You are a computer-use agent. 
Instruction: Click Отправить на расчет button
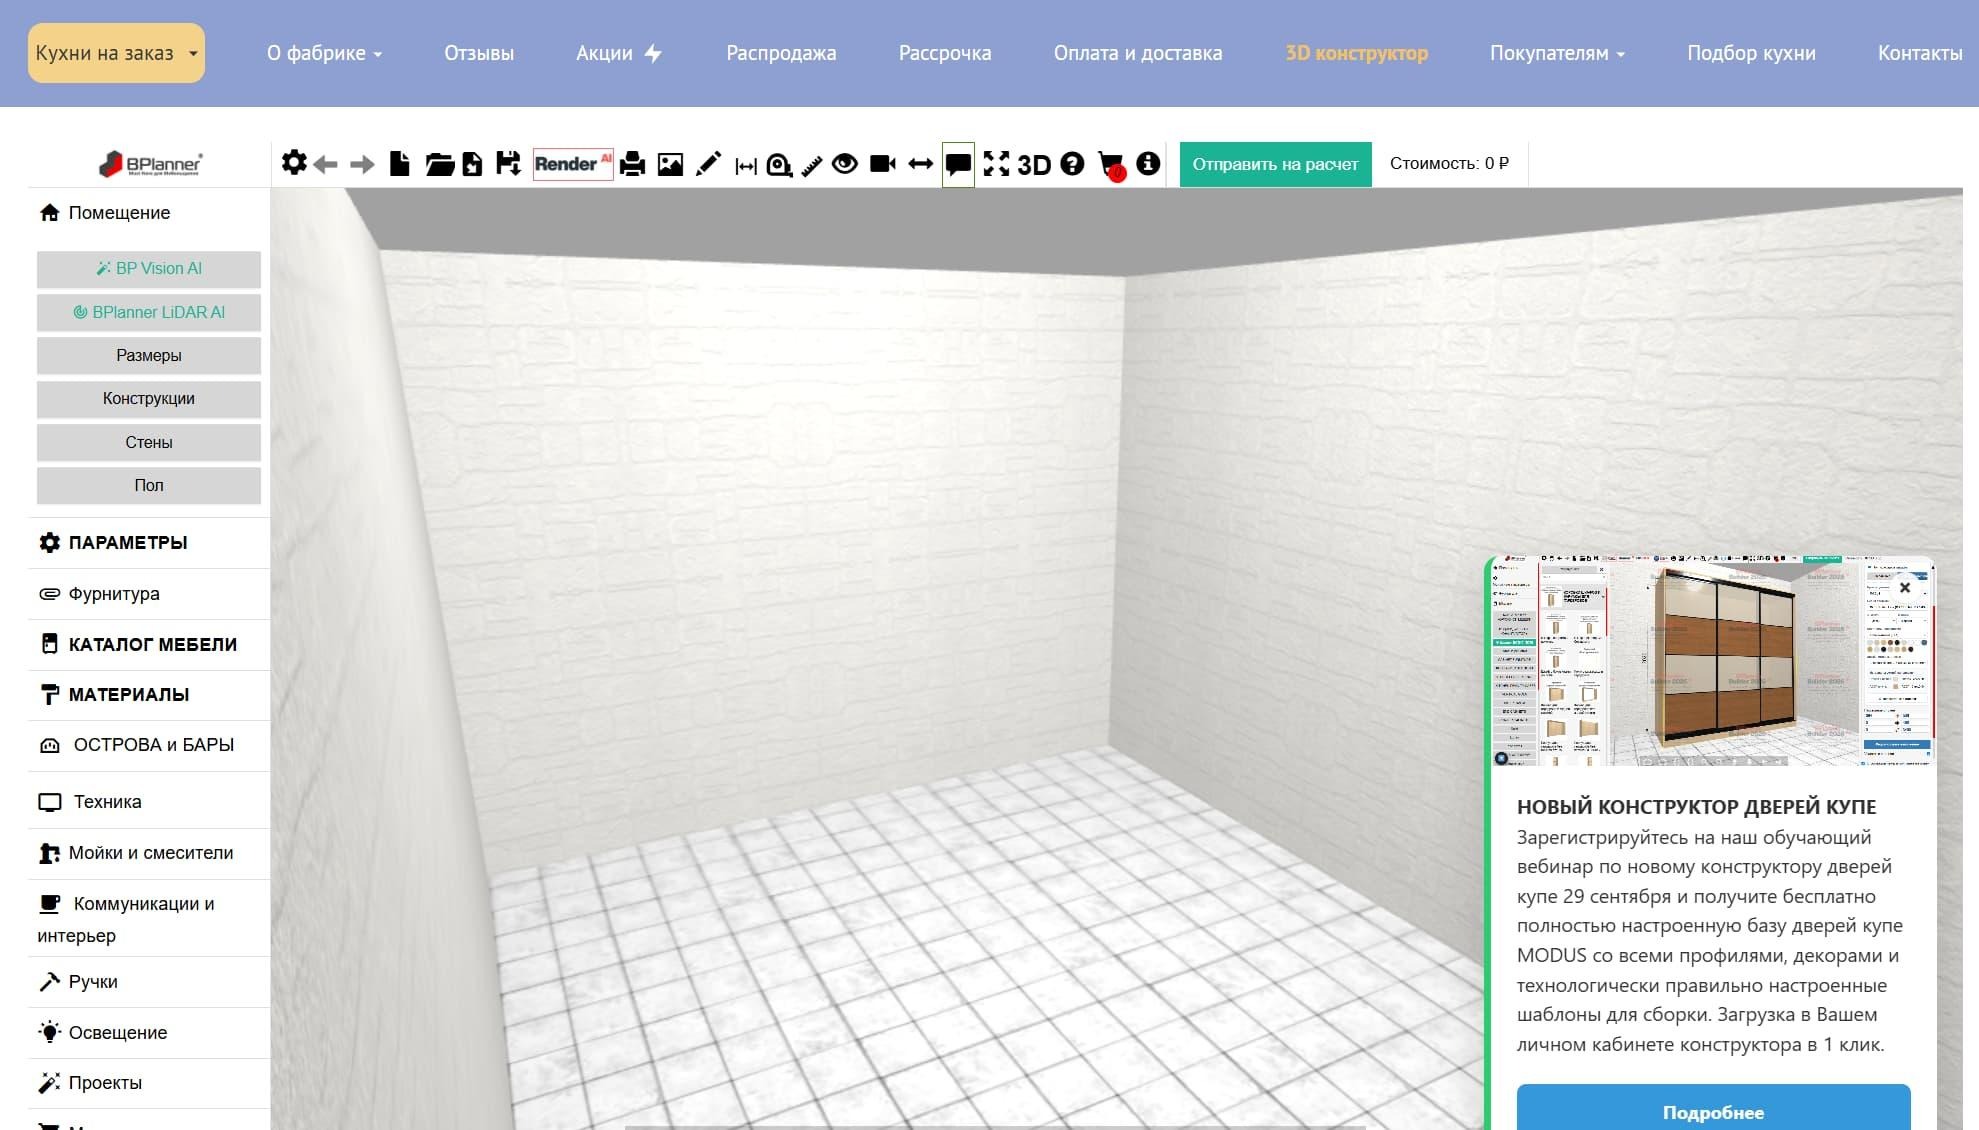coord(1275,164)
